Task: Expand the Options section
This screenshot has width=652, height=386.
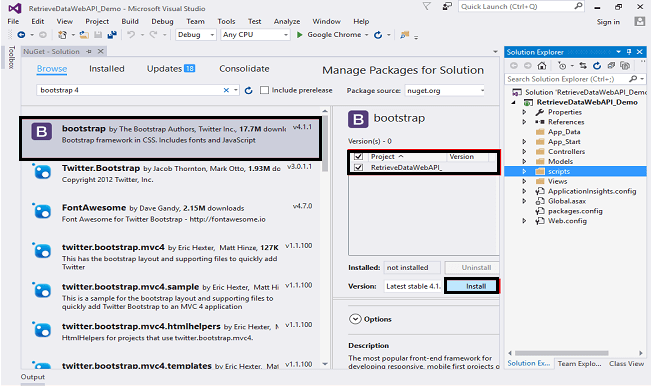Action: point(355,319)
